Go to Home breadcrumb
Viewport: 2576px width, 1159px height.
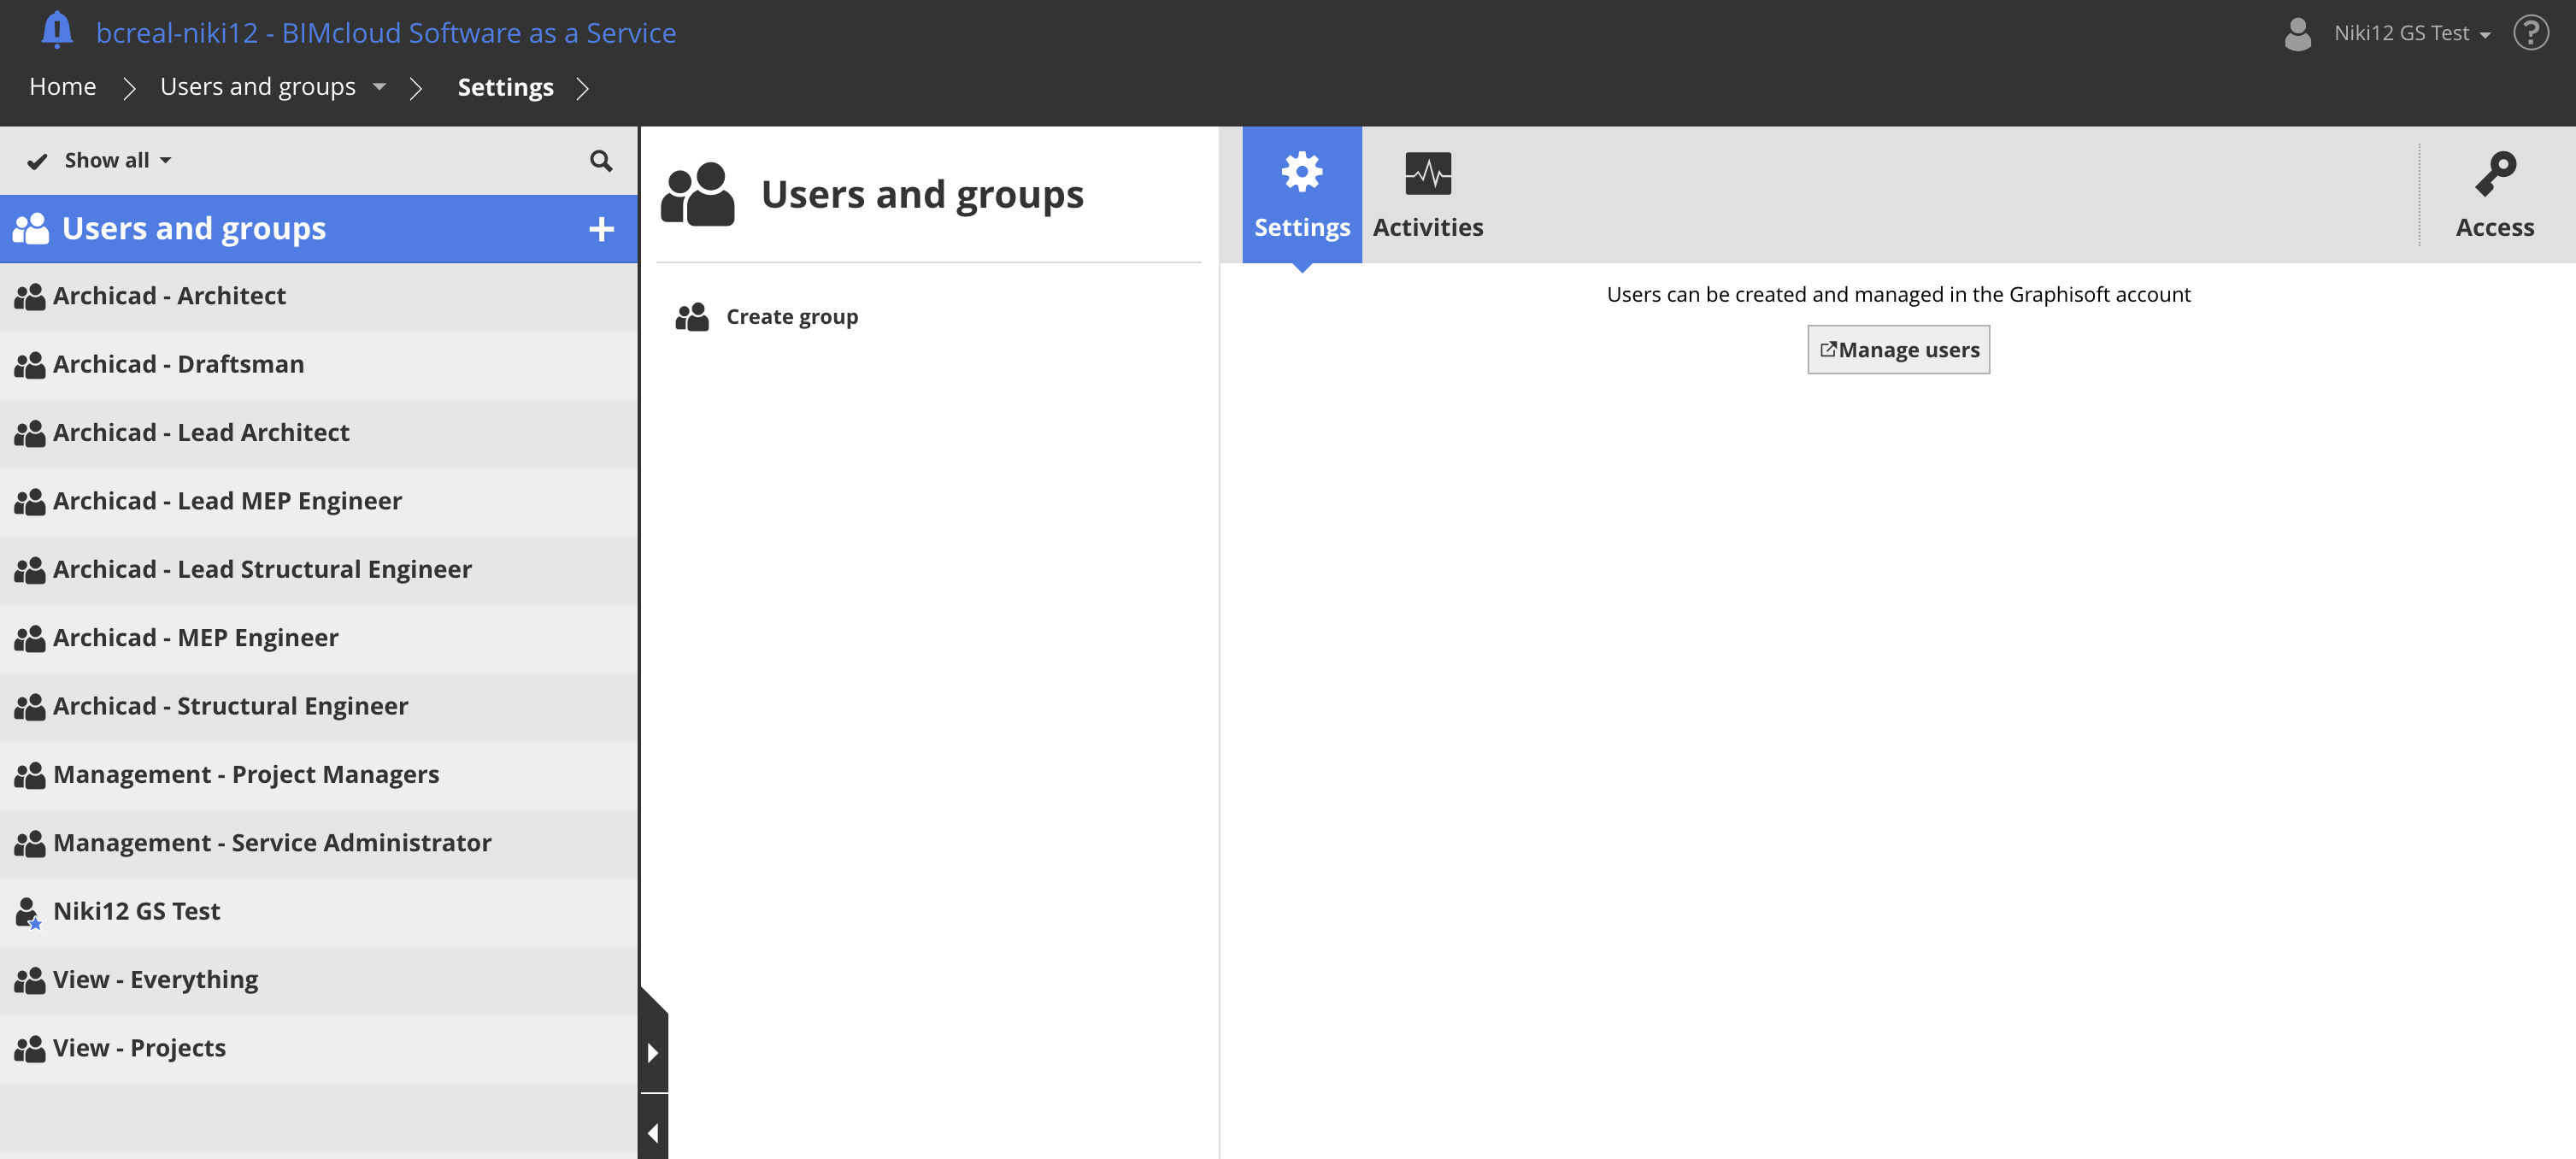coord(62,87)
